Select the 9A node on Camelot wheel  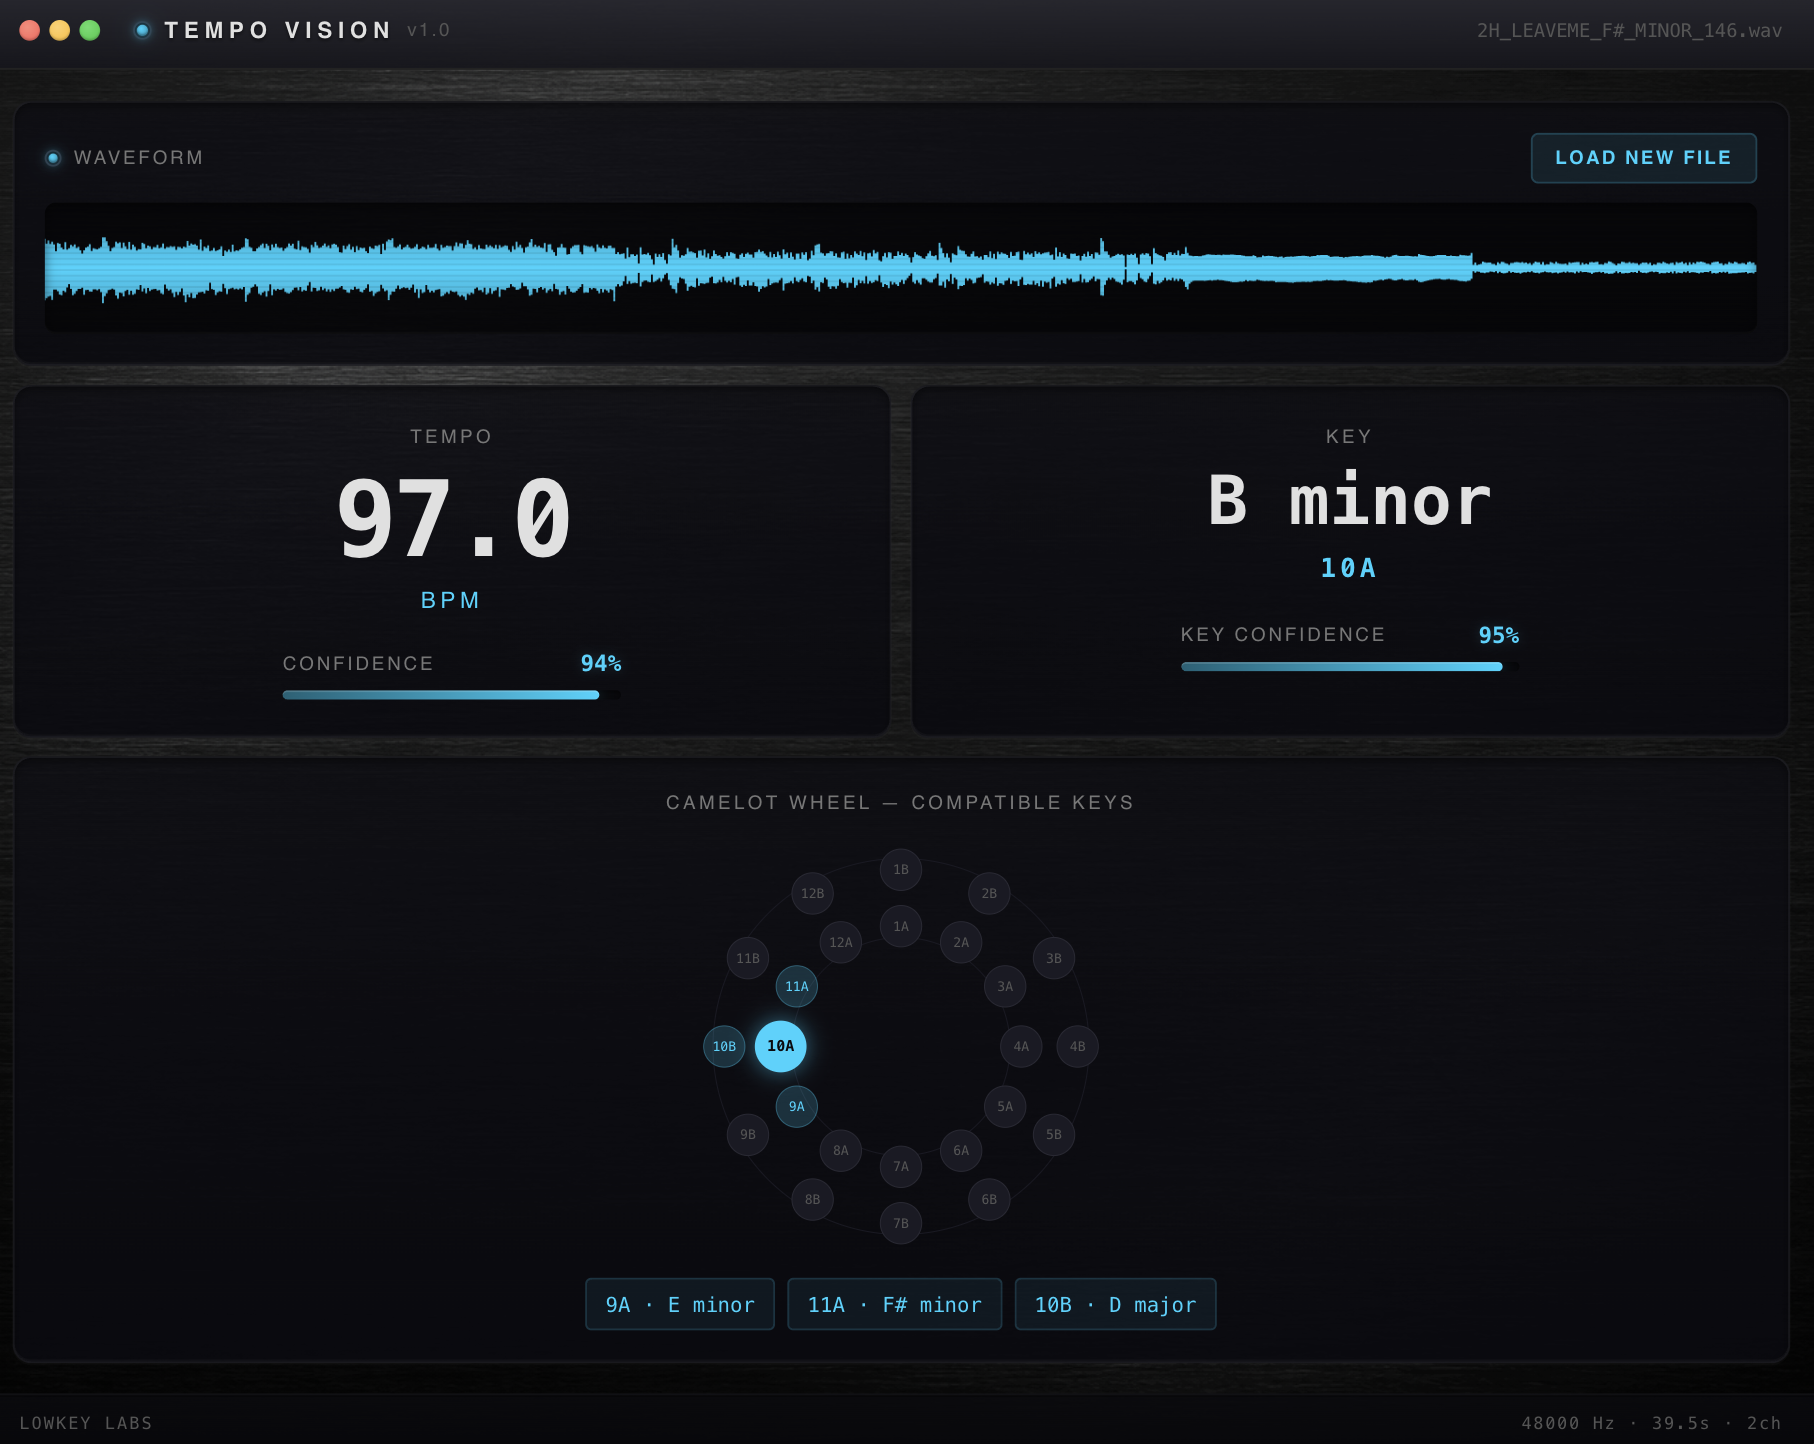(x=797, y=1106)
